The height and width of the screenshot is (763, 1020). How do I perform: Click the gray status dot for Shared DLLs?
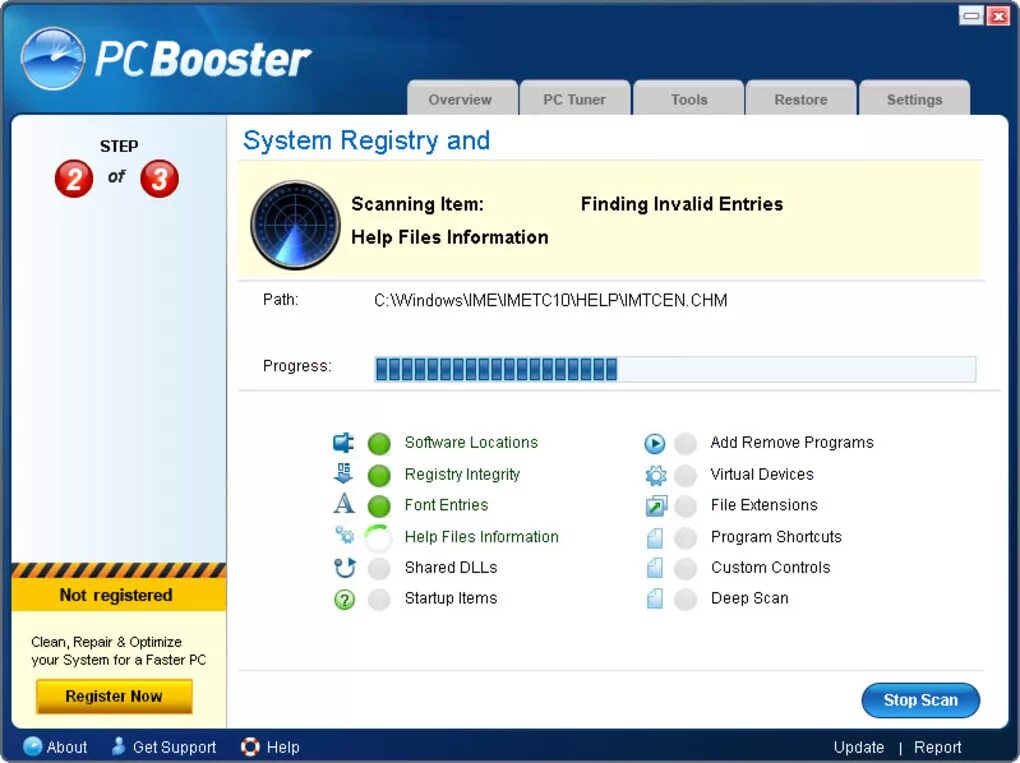379,568
